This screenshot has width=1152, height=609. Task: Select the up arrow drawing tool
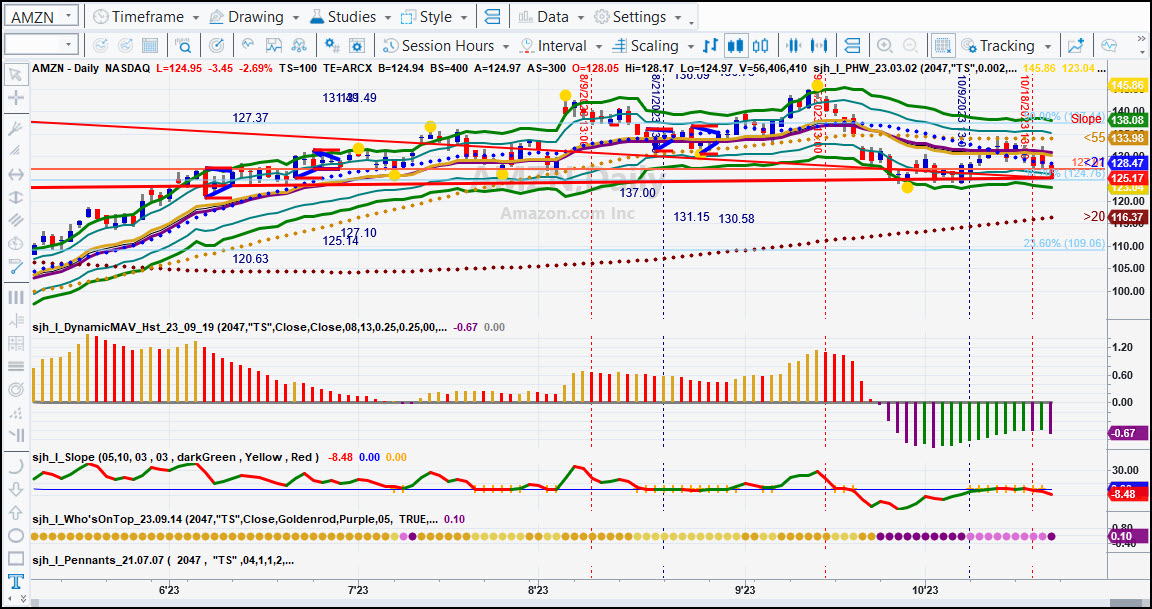click(15, 513)
